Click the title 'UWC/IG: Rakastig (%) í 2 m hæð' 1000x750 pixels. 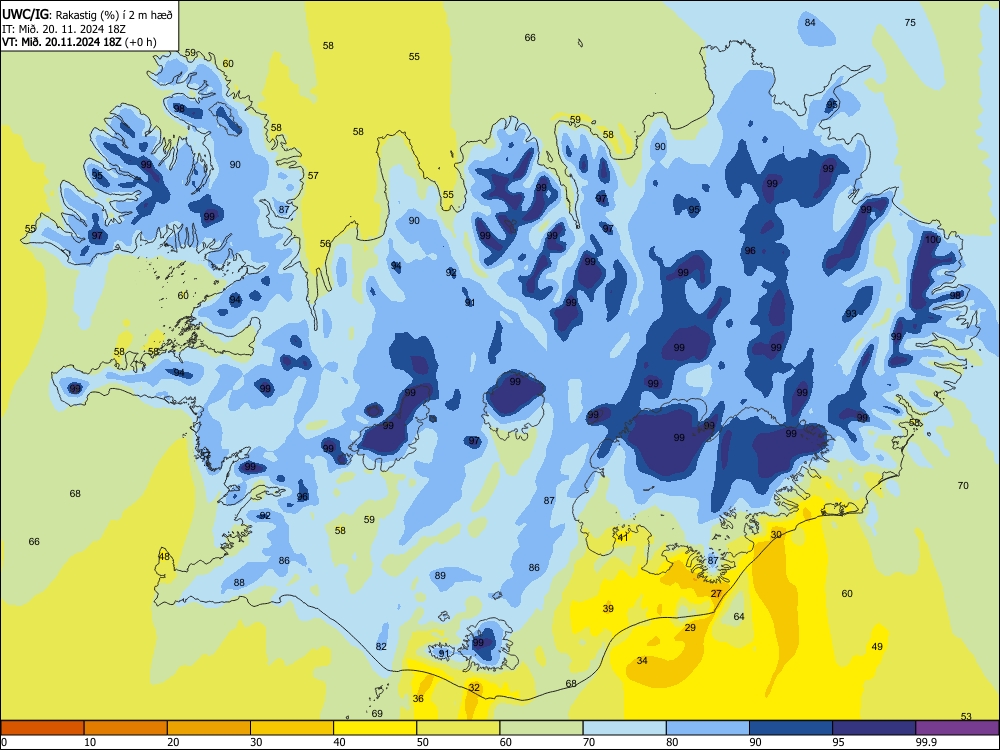[x=87, y=15]
